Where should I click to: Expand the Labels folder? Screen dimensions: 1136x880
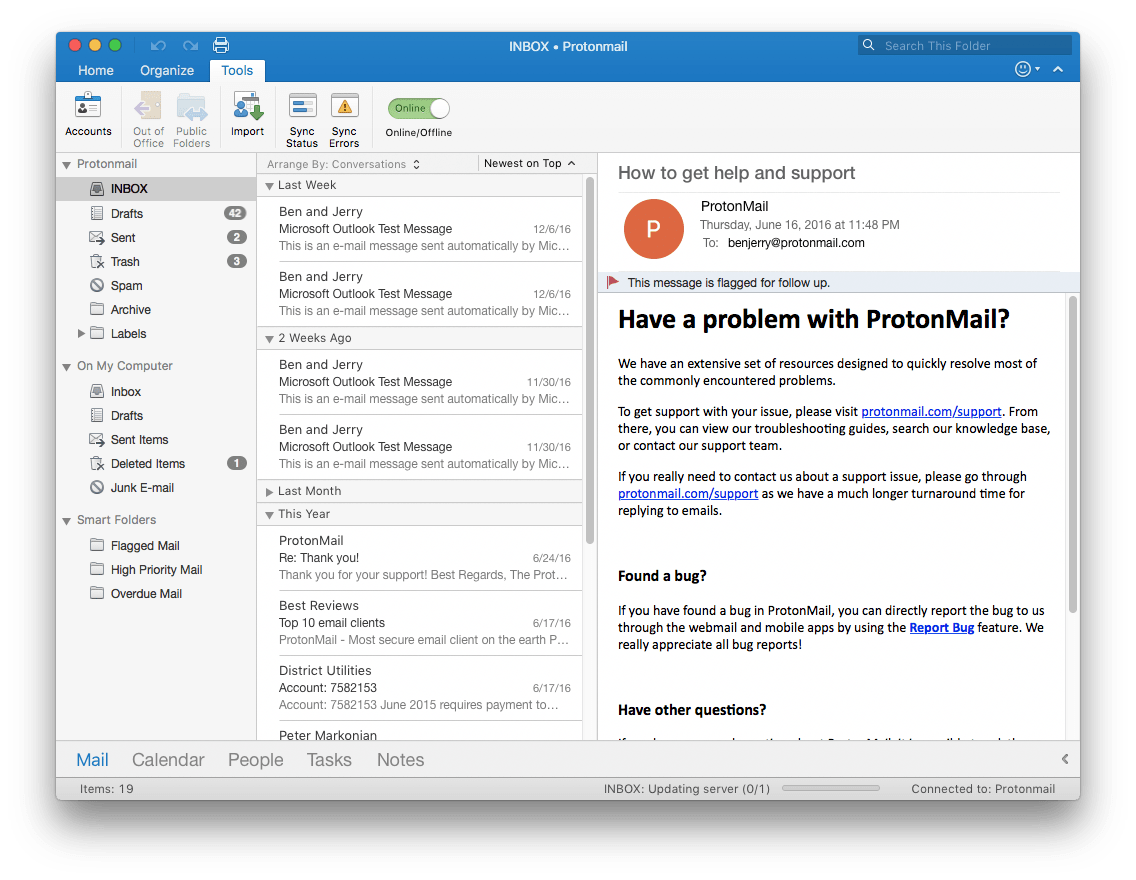(82, 333)
